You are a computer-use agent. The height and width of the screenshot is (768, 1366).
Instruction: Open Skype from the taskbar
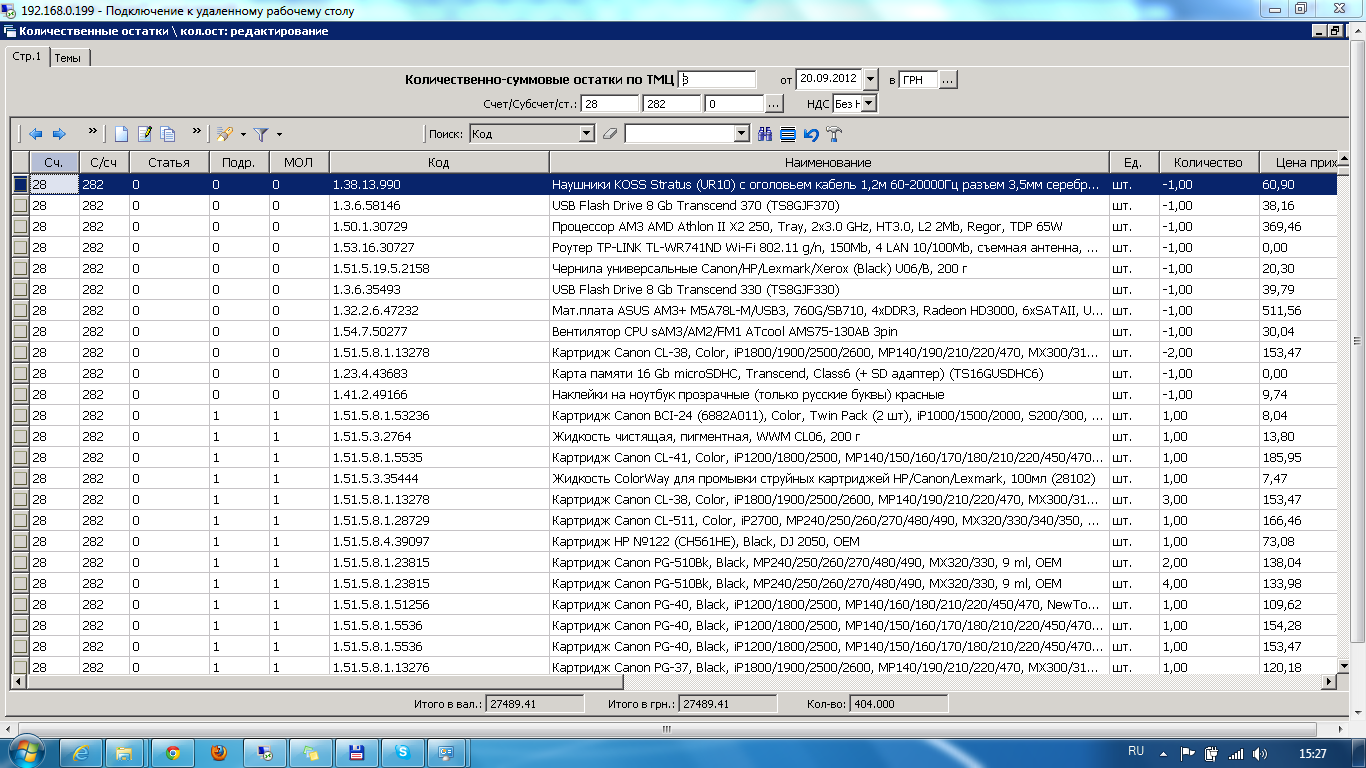click(x=403, y=752)
